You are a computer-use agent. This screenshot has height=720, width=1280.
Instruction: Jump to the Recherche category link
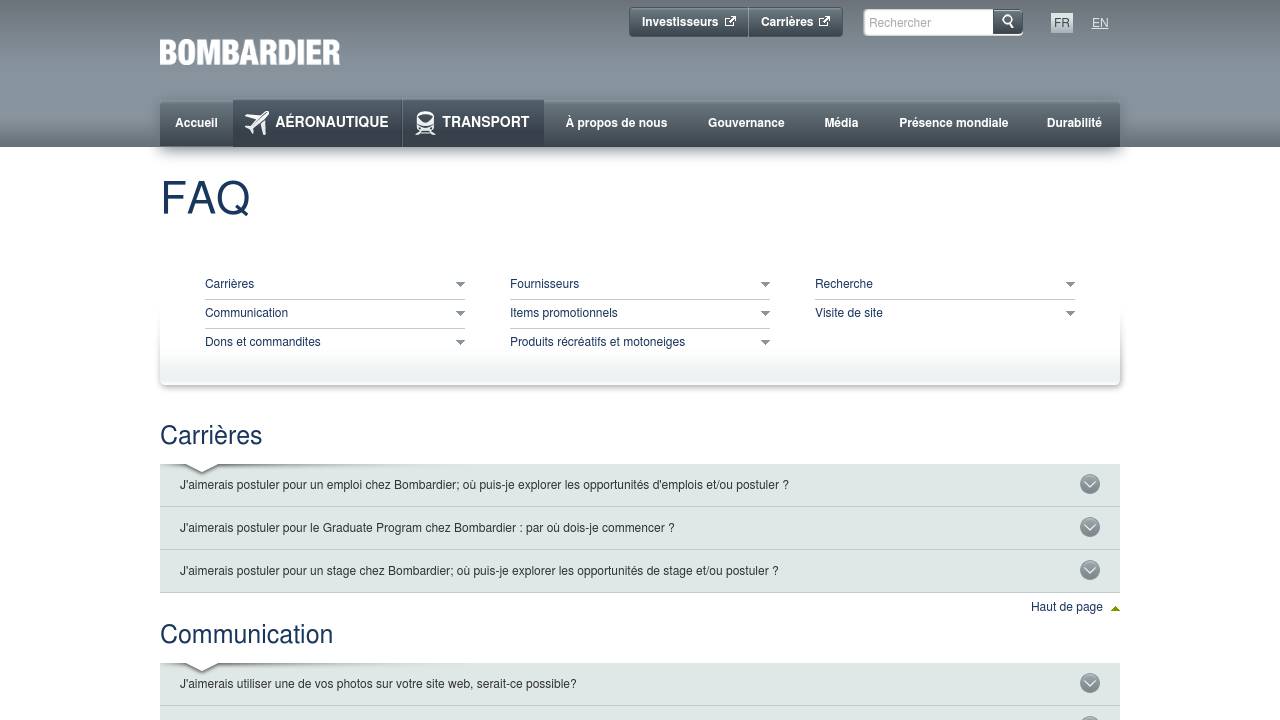click(x=844, y=284)
